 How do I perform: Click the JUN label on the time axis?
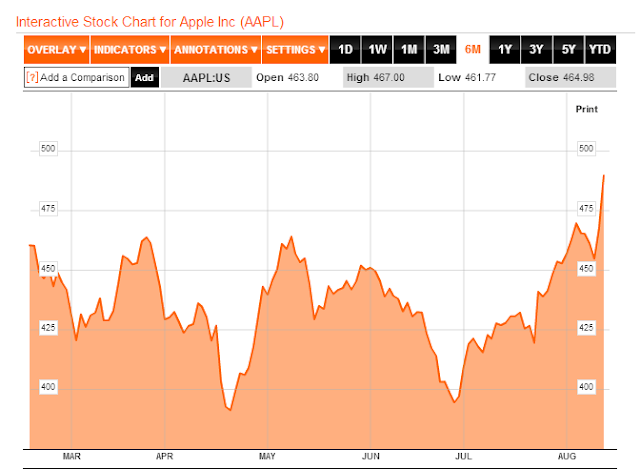pyautogui.click(x=371, y=456)
